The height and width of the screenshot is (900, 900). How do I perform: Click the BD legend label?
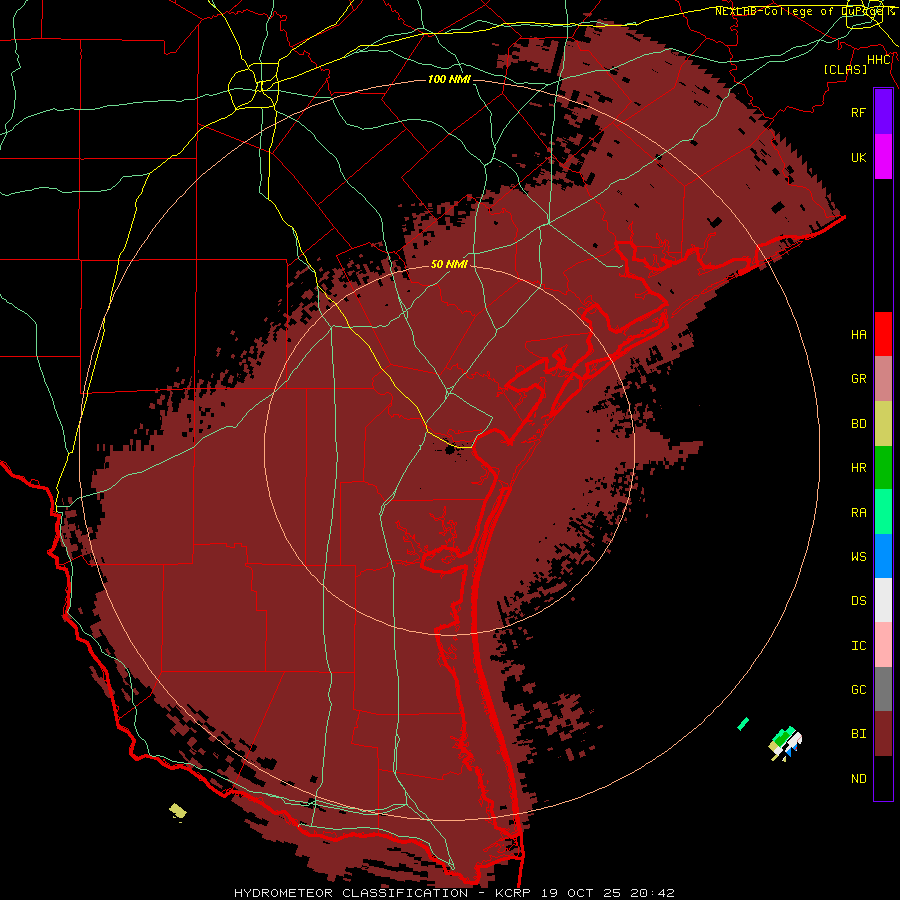(x=858, y=424)
